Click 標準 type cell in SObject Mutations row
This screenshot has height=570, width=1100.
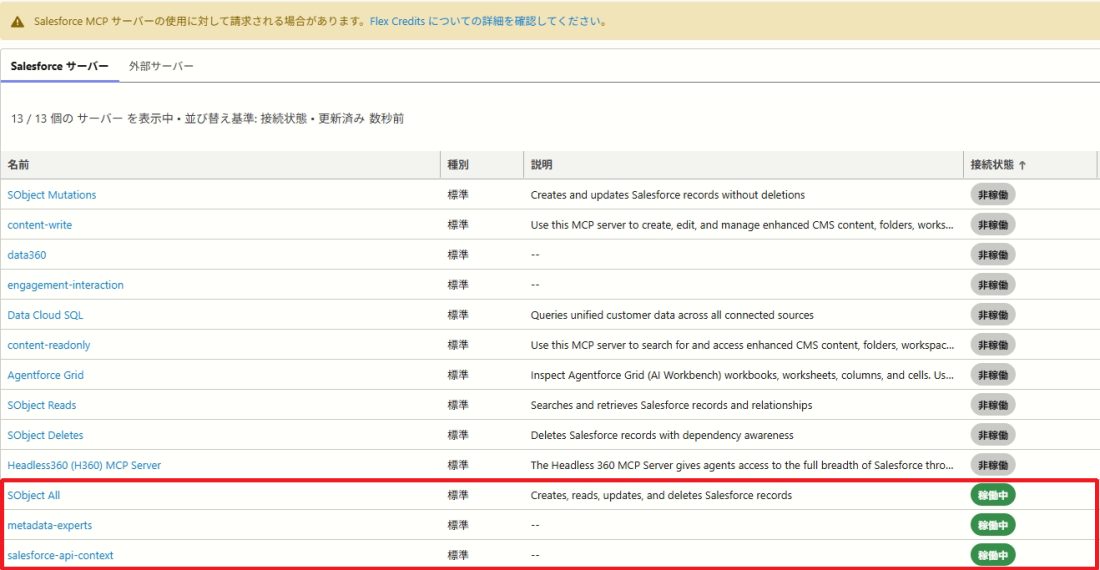[458, 195]
